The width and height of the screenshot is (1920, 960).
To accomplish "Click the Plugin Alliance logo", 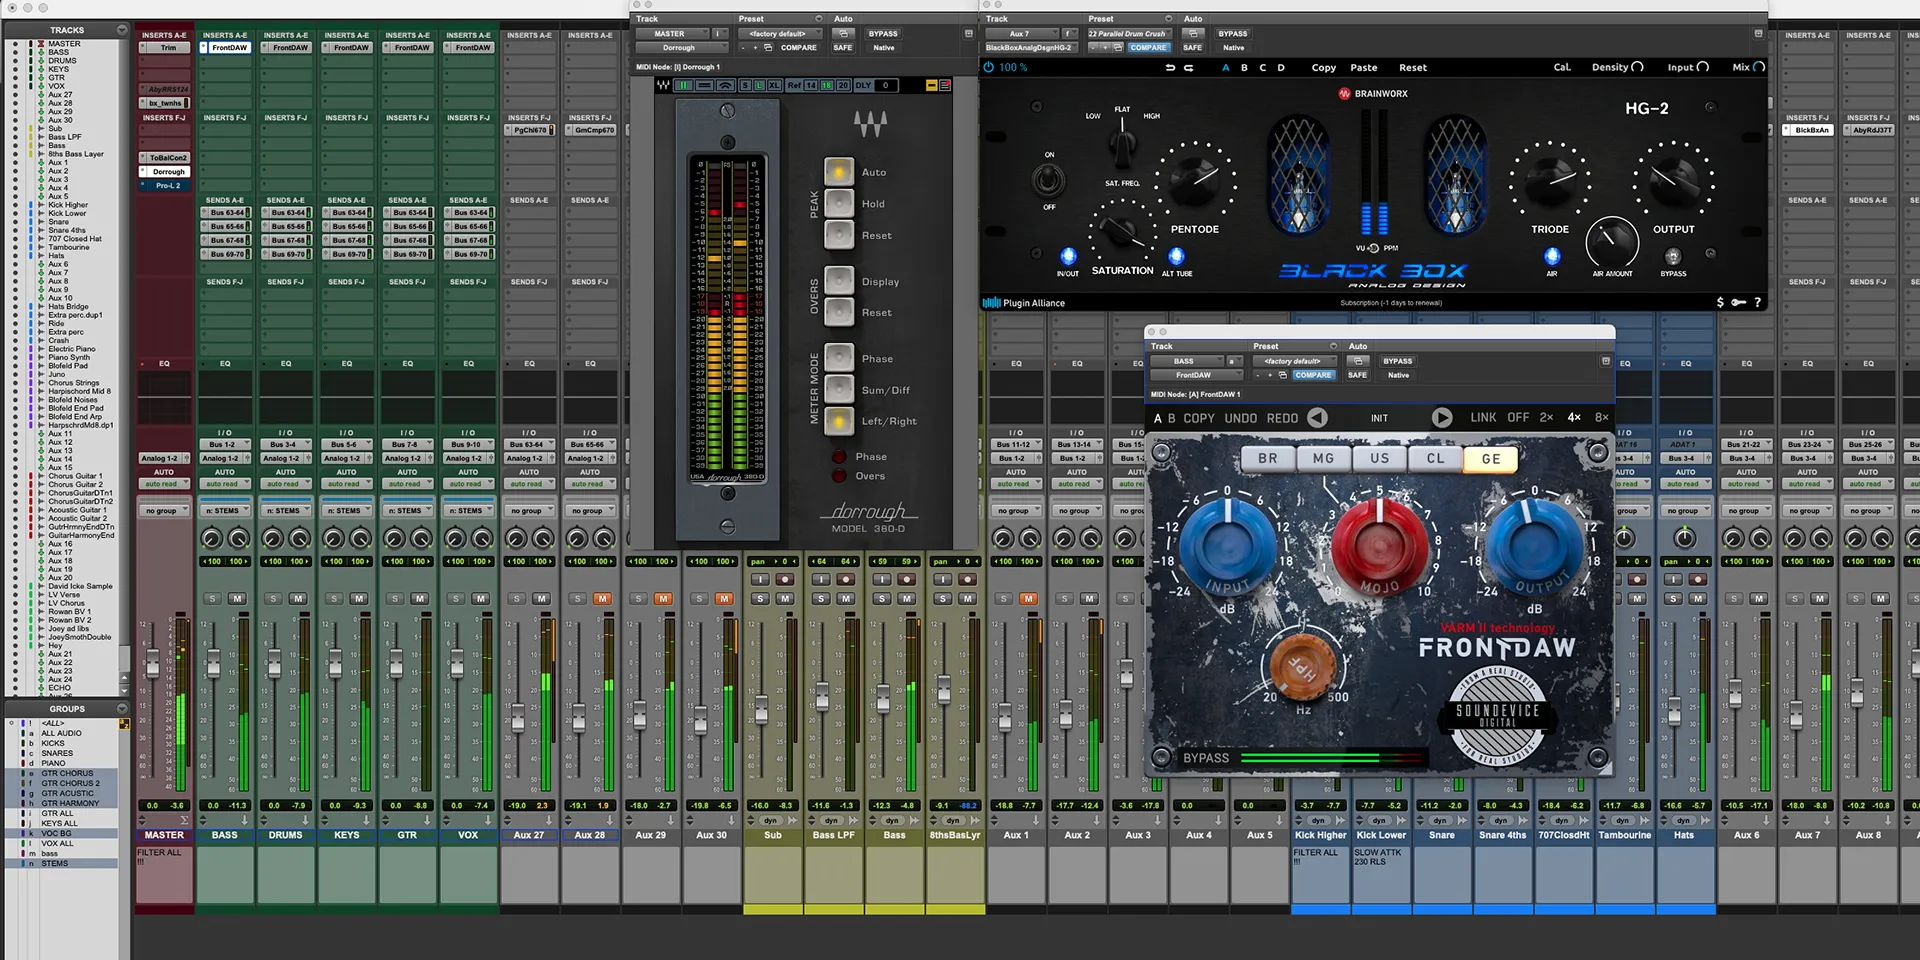I will tap(1024, 303).
